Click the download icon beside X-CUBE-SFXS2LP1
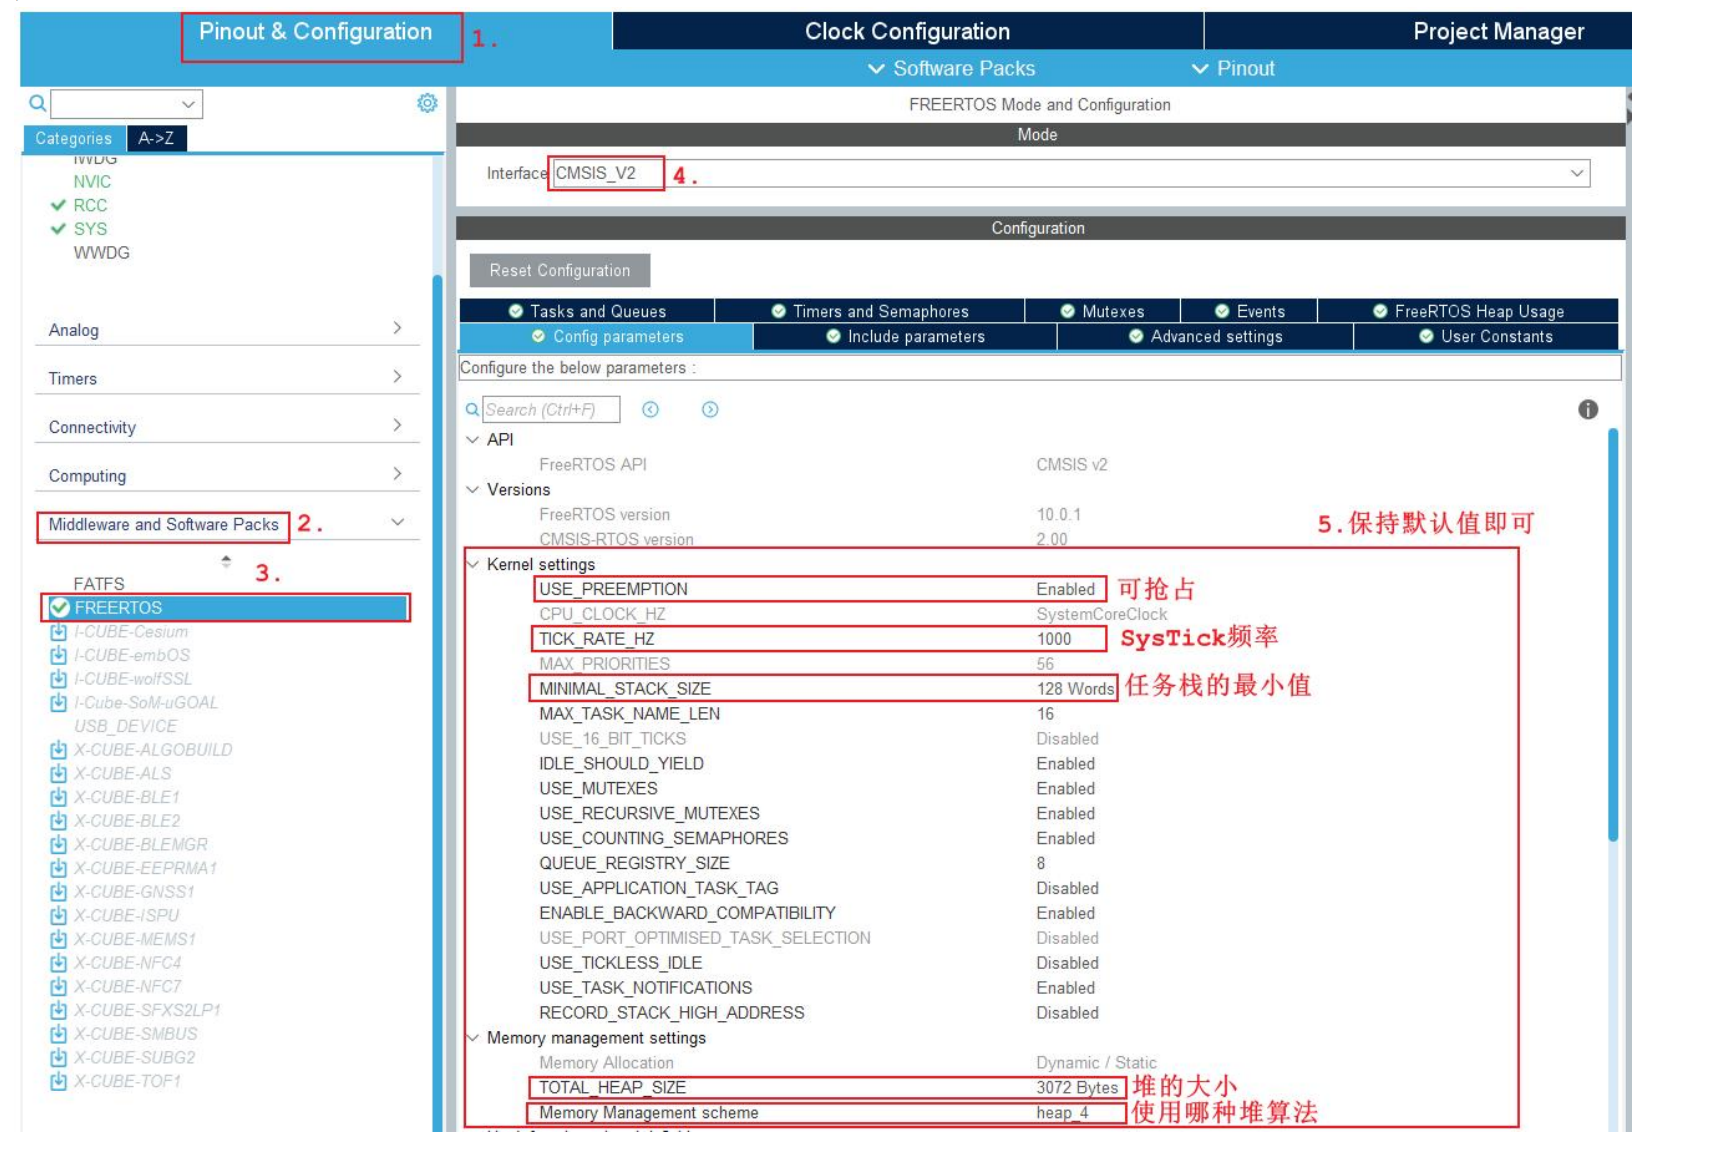 tap(58, 1010)
